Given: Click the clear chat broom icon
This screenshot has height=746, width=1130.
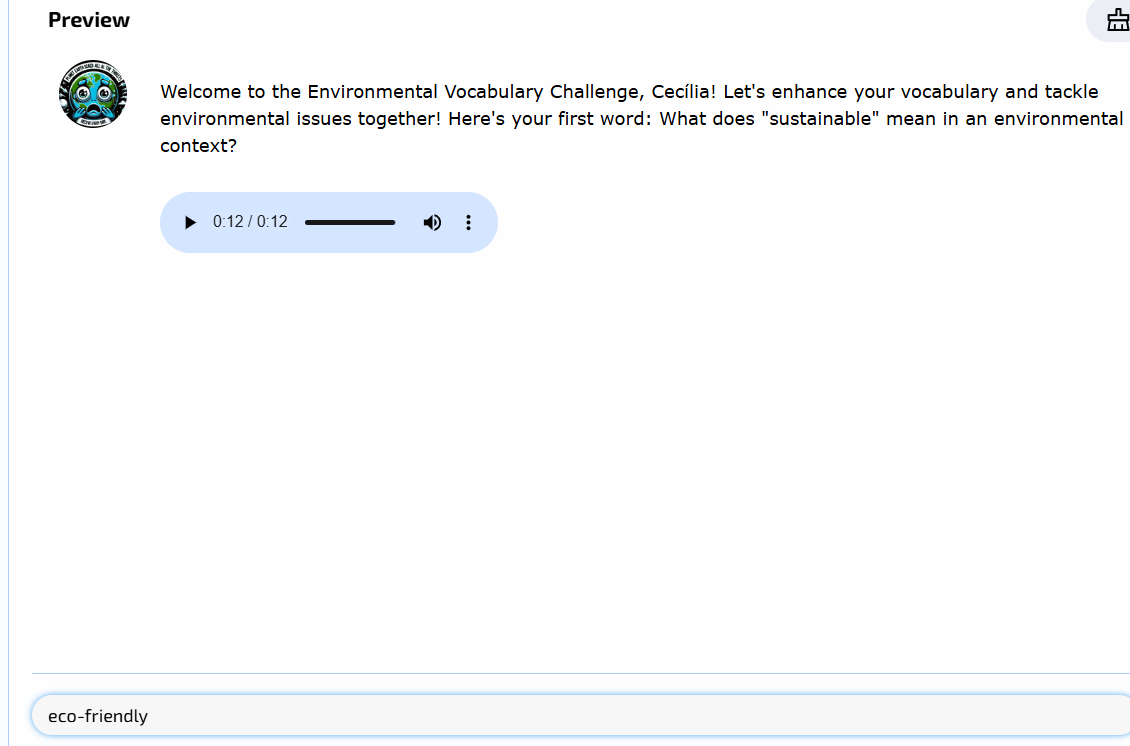Looking at the screenshot, I should pyautogui.click(x=1116, y=19).
